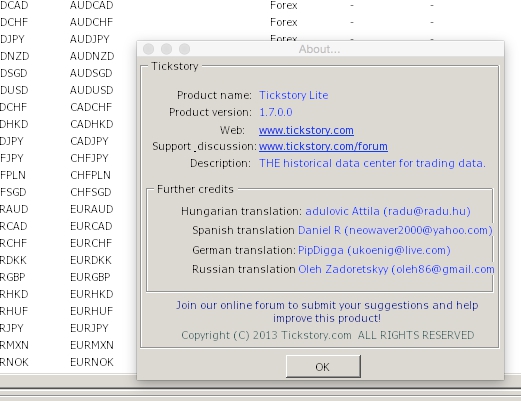Click the About... dialog title bar
521x401 pixels.
[320, 49]
